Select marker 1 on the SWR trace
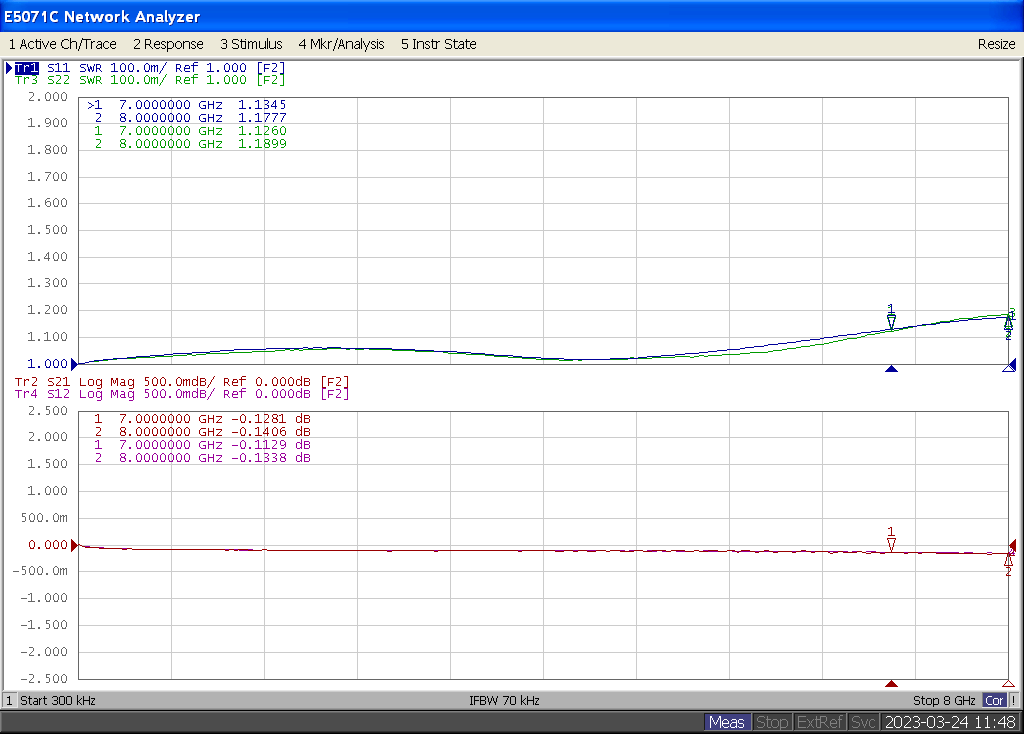The height and width of the screenshot is (734, 1024). 891,320
